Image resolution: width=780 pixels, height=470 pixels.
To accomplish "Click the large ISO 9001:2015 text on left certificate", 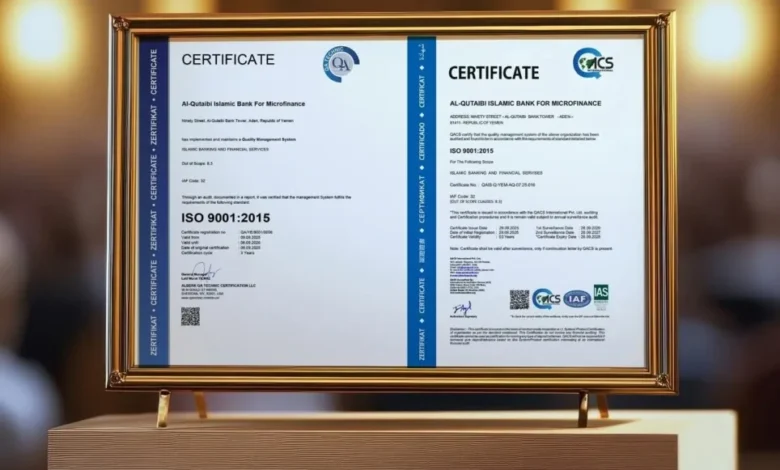I will click(225, 217).
